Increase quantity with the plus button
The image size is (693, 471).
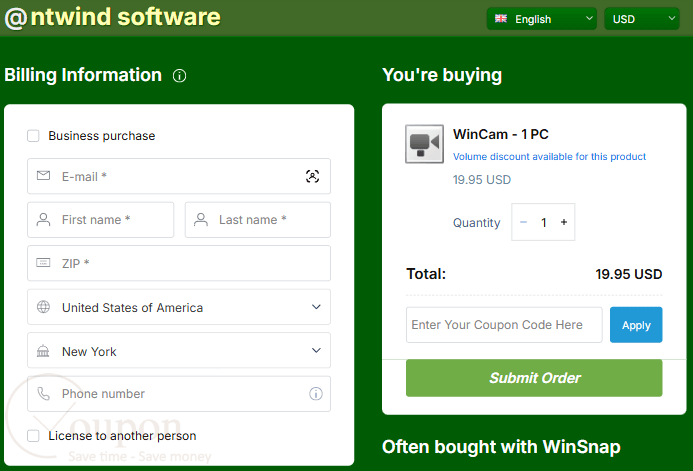pyautogui.click(x=564, y=222)
